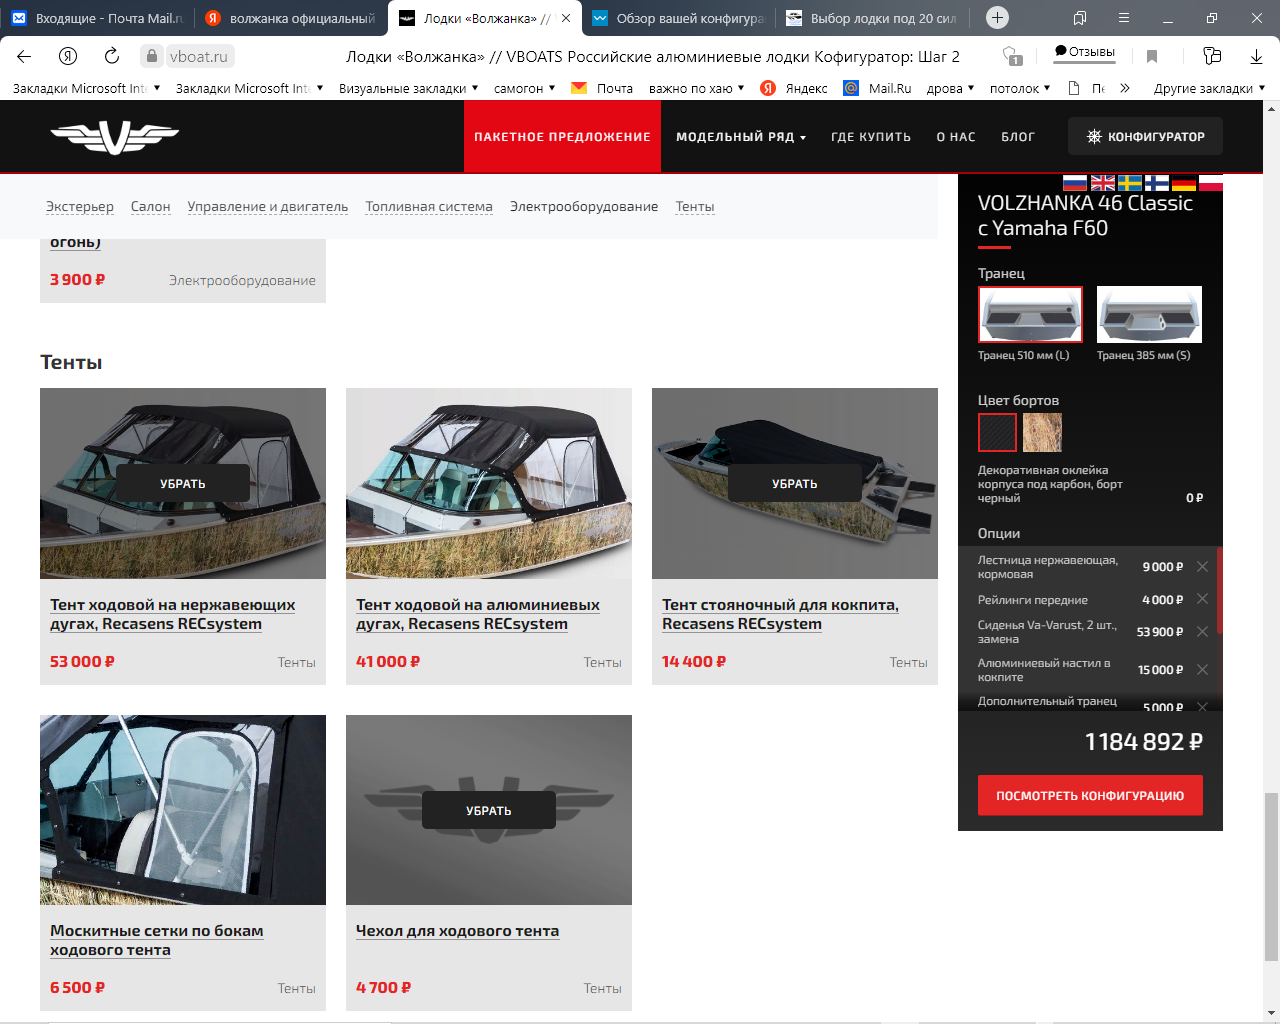Jump to the Экстерьер section

pyautogui.click(x=80, y=206)
